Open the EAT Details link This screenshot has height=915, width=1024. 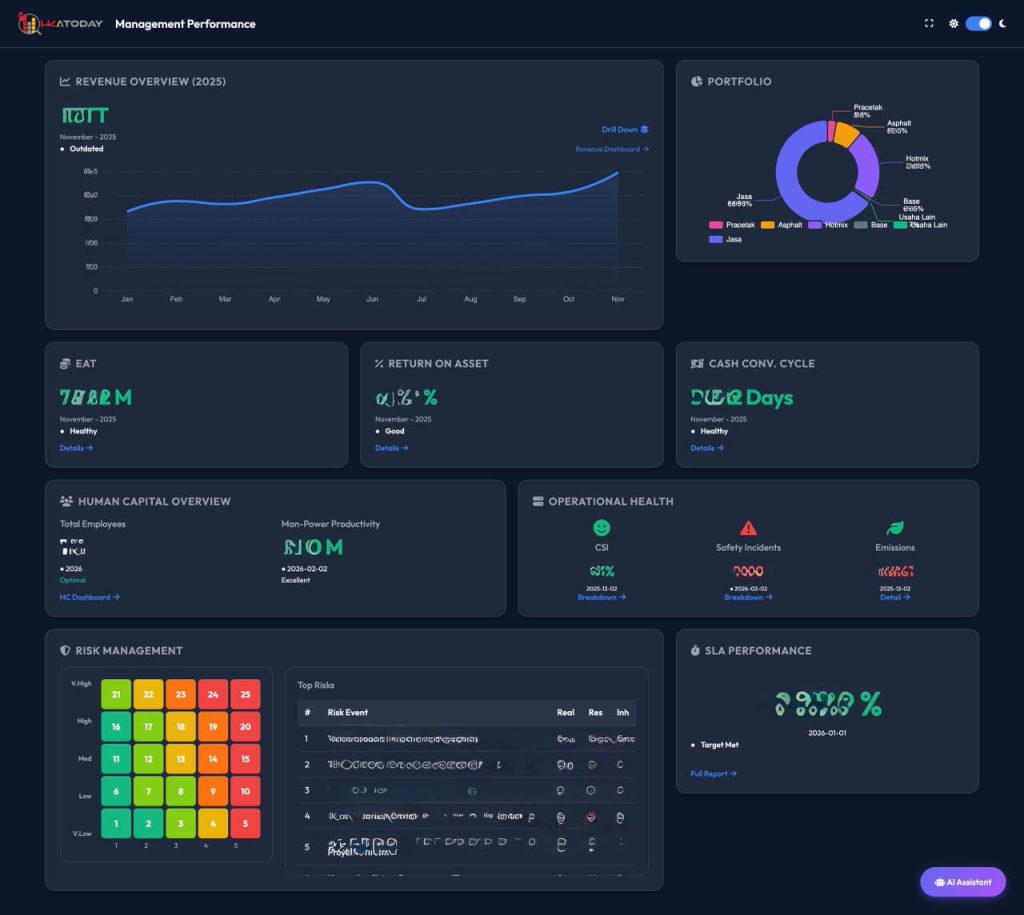coord(76,448)
